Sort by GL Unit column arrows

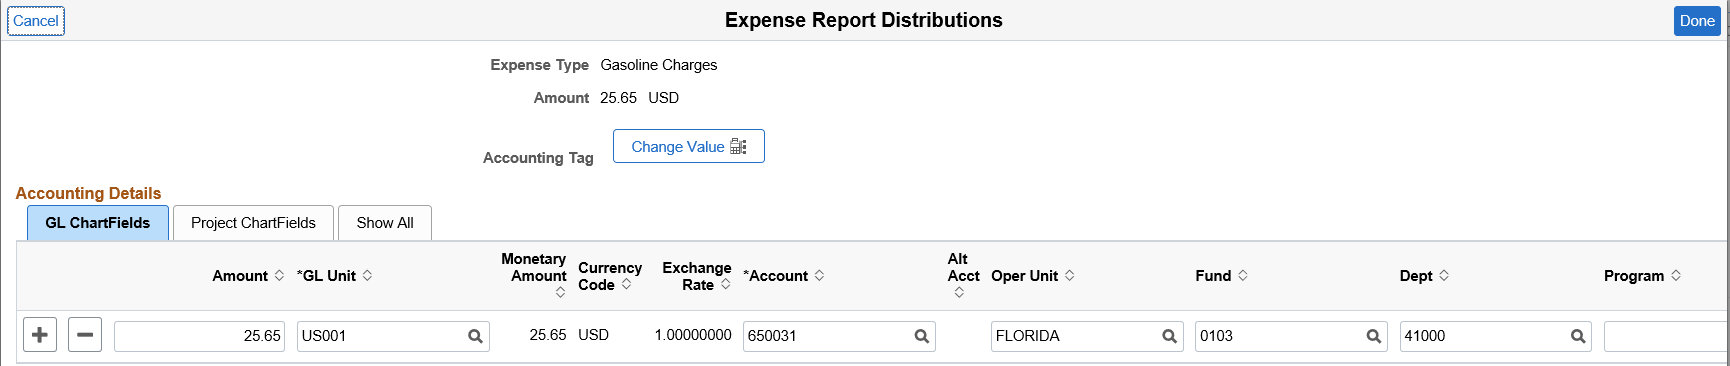[367, 276]
